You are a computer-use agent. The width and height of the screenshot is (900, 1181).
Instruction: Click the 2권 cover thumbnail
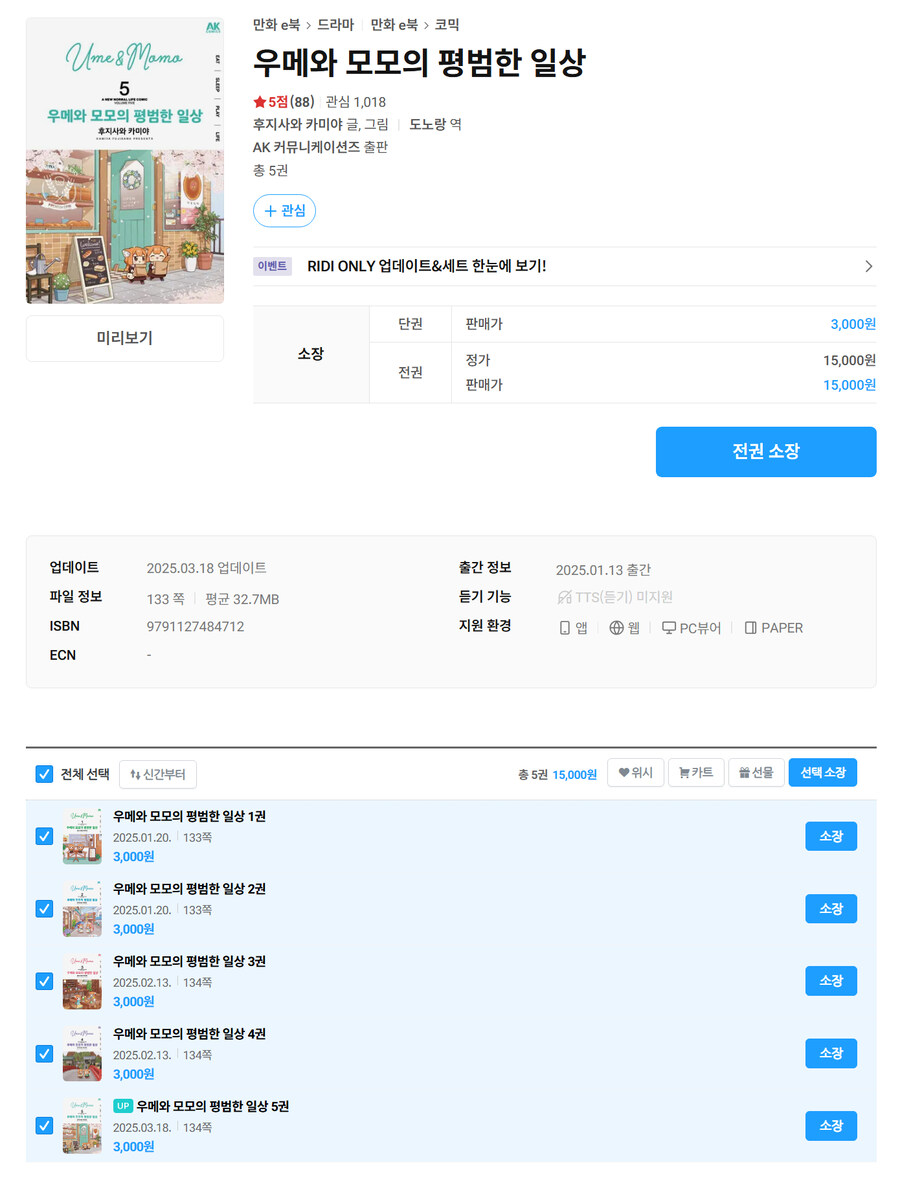pyautogui.click(x=82, y=908)
